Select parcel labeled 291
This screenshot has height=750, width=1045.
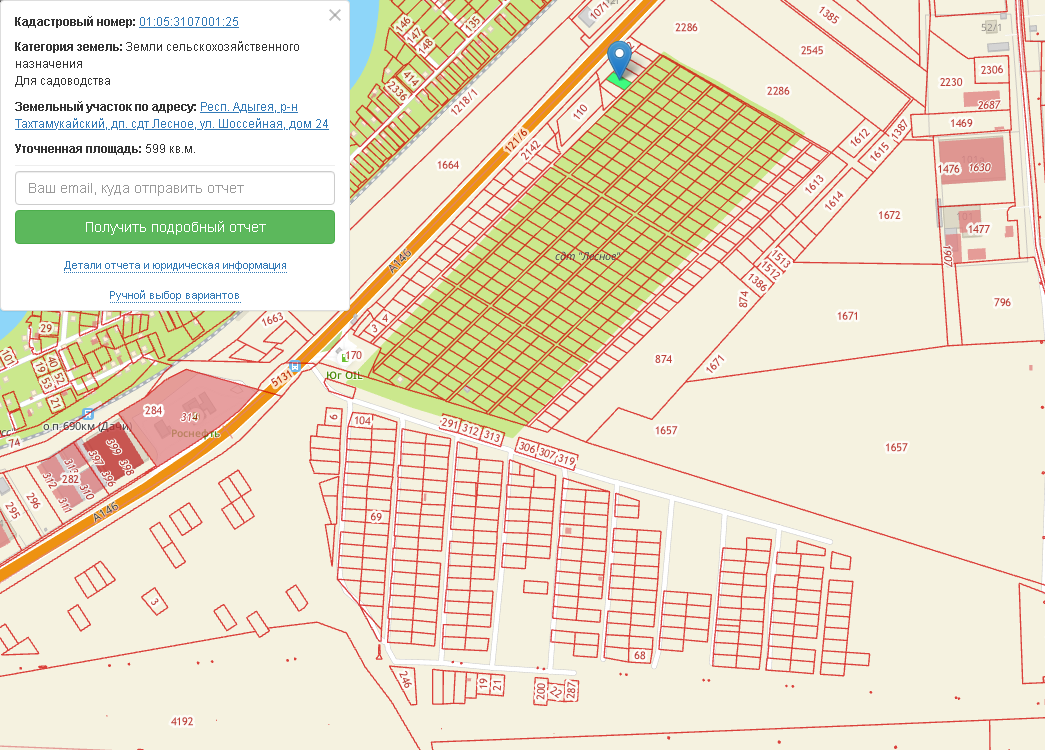click(x=450, y=423)
